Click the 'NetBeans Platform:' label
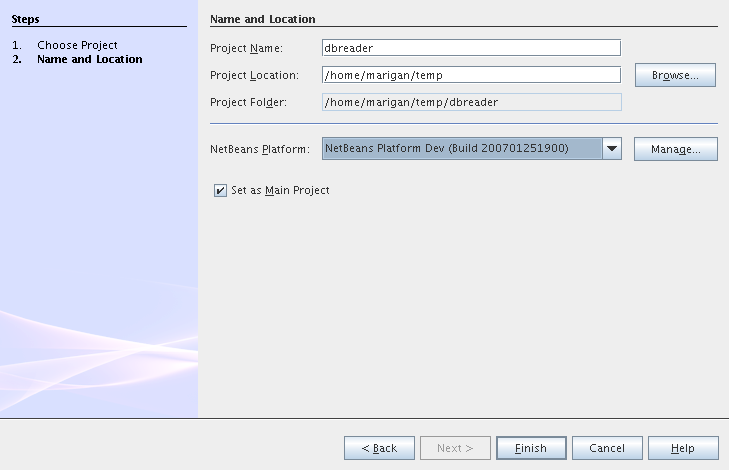 (x=260, y=149)
